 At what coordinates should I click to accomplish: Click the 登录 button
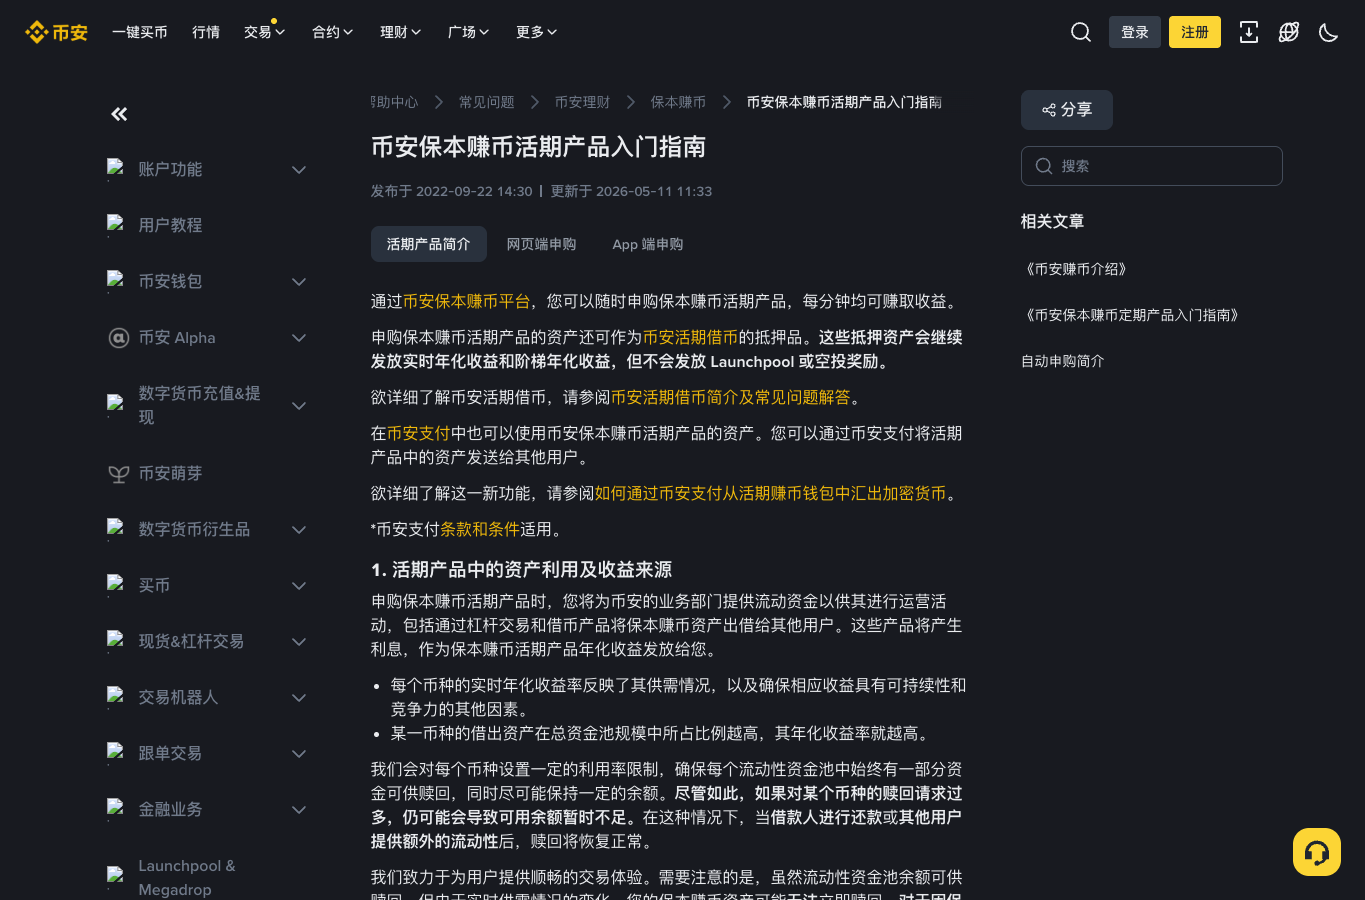1135,32
